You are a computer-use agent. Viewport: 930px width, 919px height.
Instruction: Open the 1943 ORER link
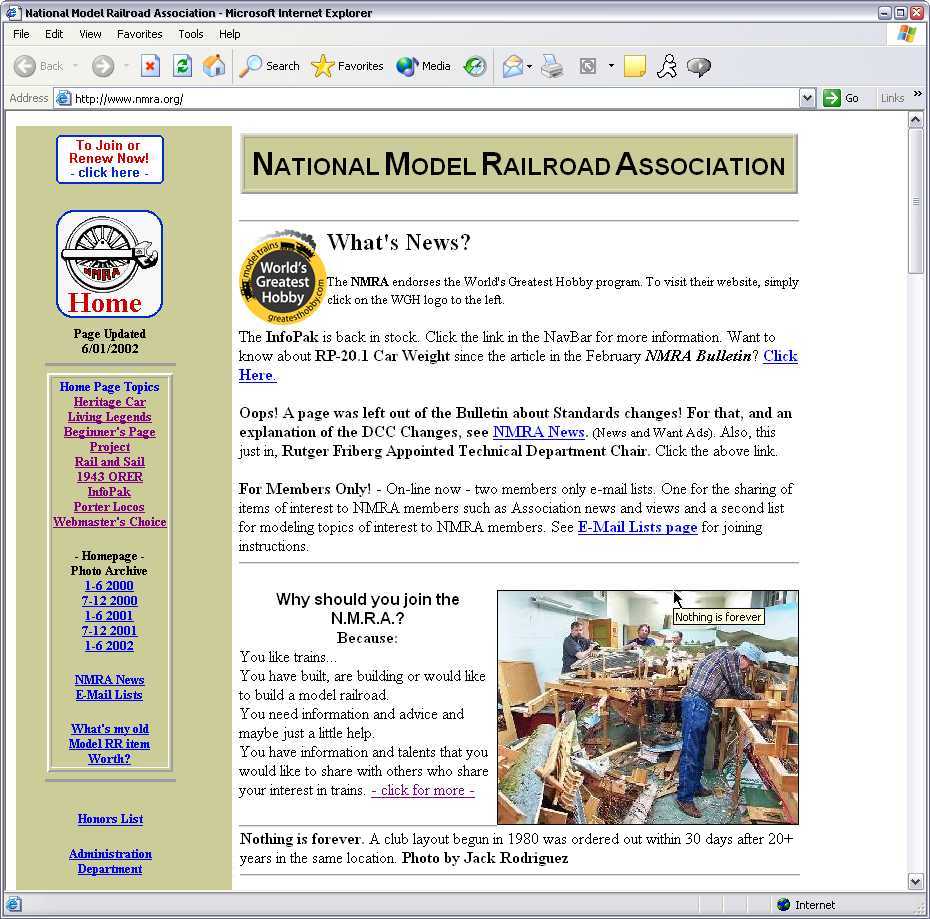(110, 476)
